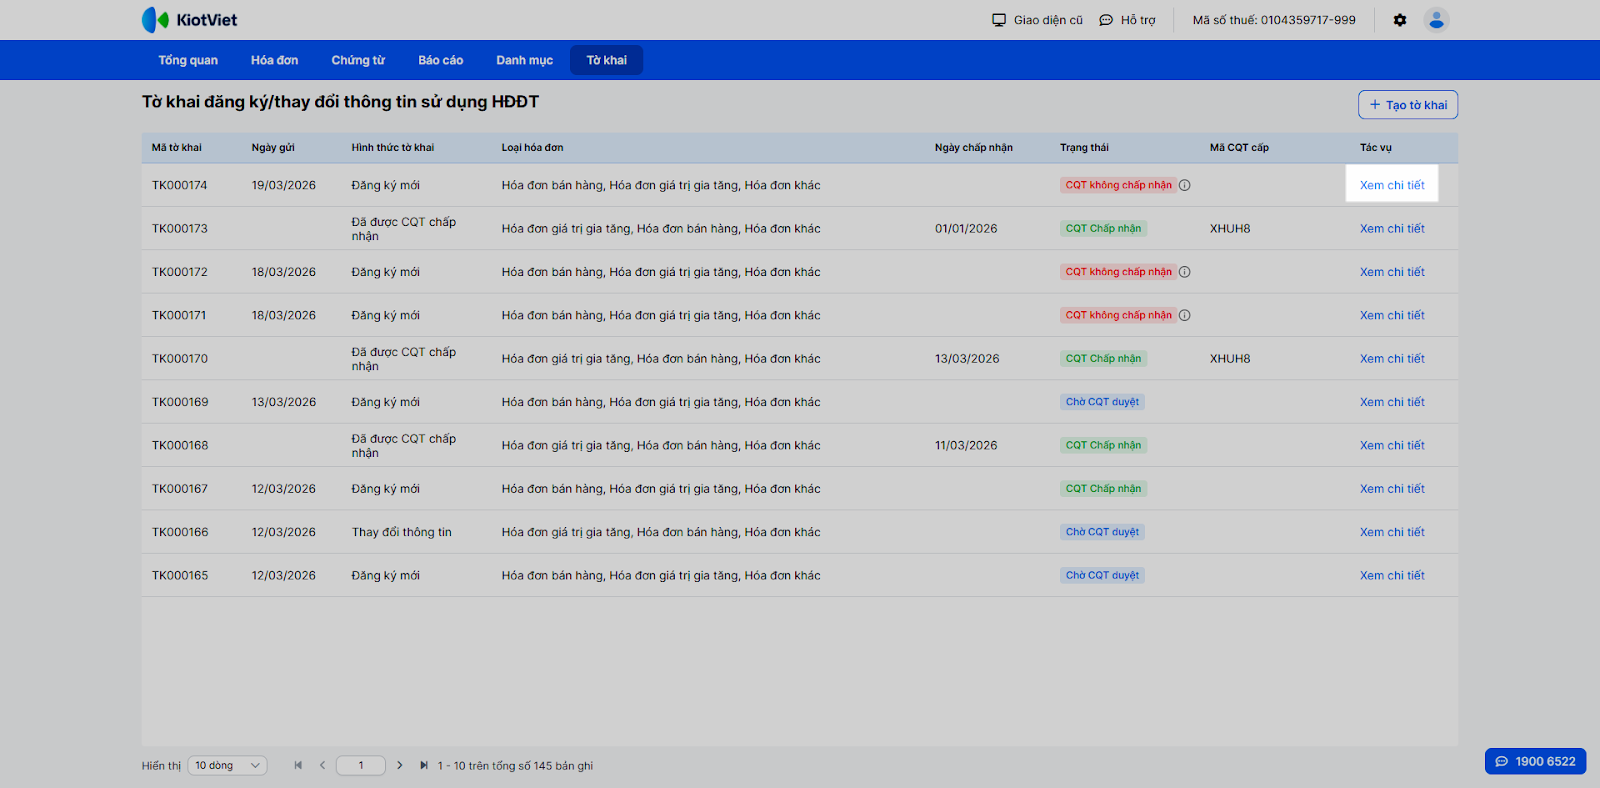Open the user profile avatar menu

pos(1436,20)
